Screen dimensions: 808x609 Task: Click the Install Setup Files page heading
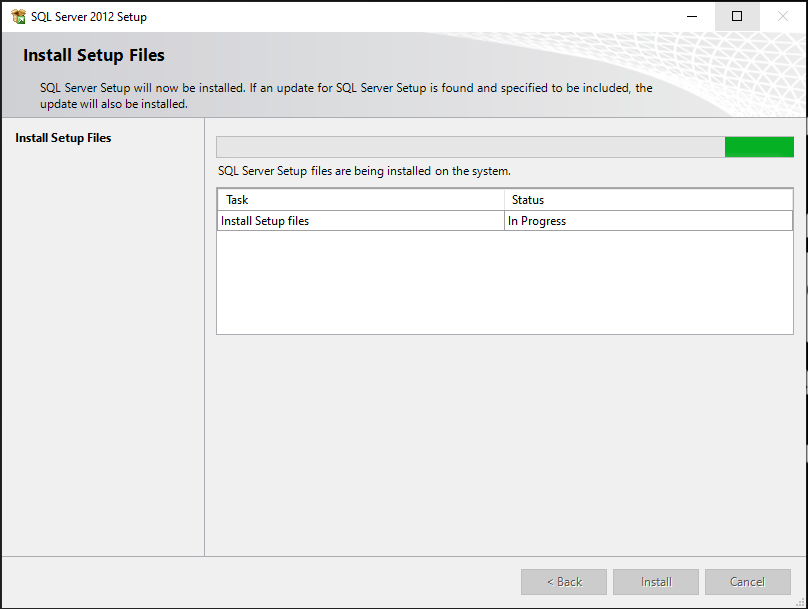94,55
